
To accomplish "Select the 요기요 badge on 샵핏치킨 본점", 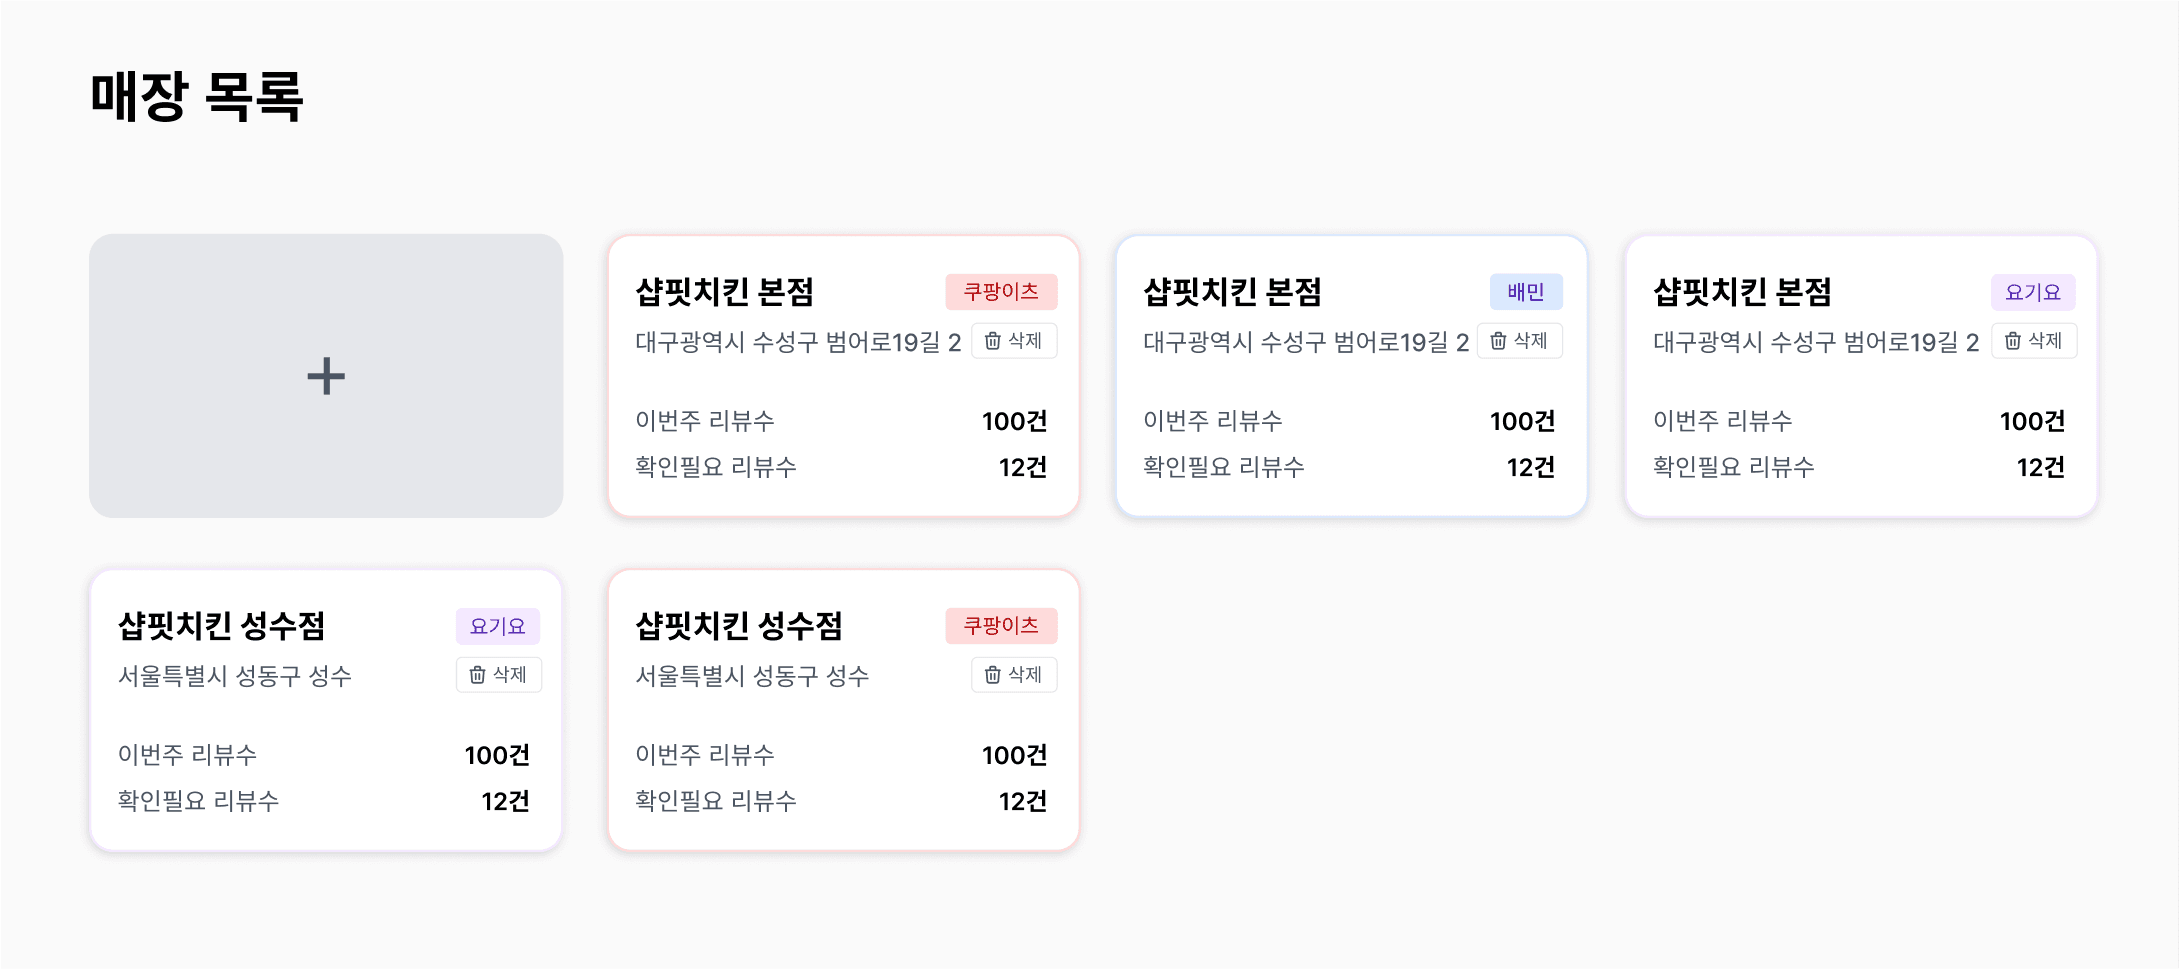I will pos(2033,292).
